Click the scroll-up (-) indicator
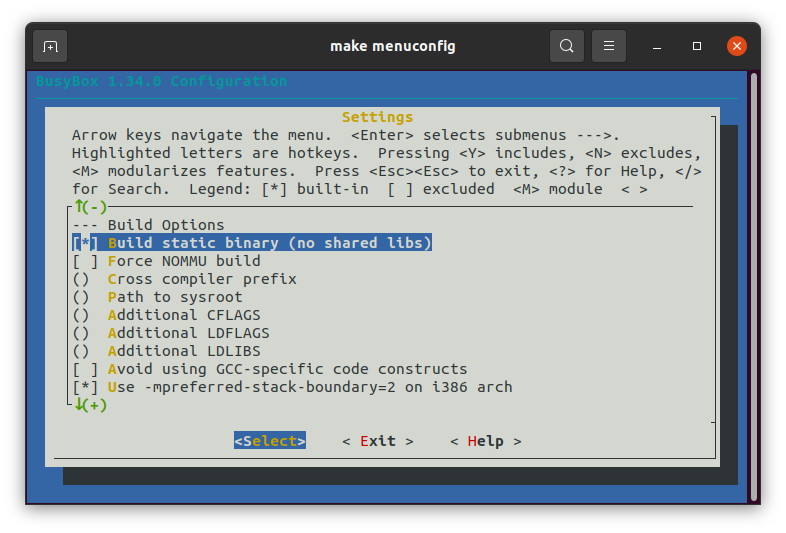Viewport: 786px width, 533px height. pyautogui.click(x=91, y=207)
